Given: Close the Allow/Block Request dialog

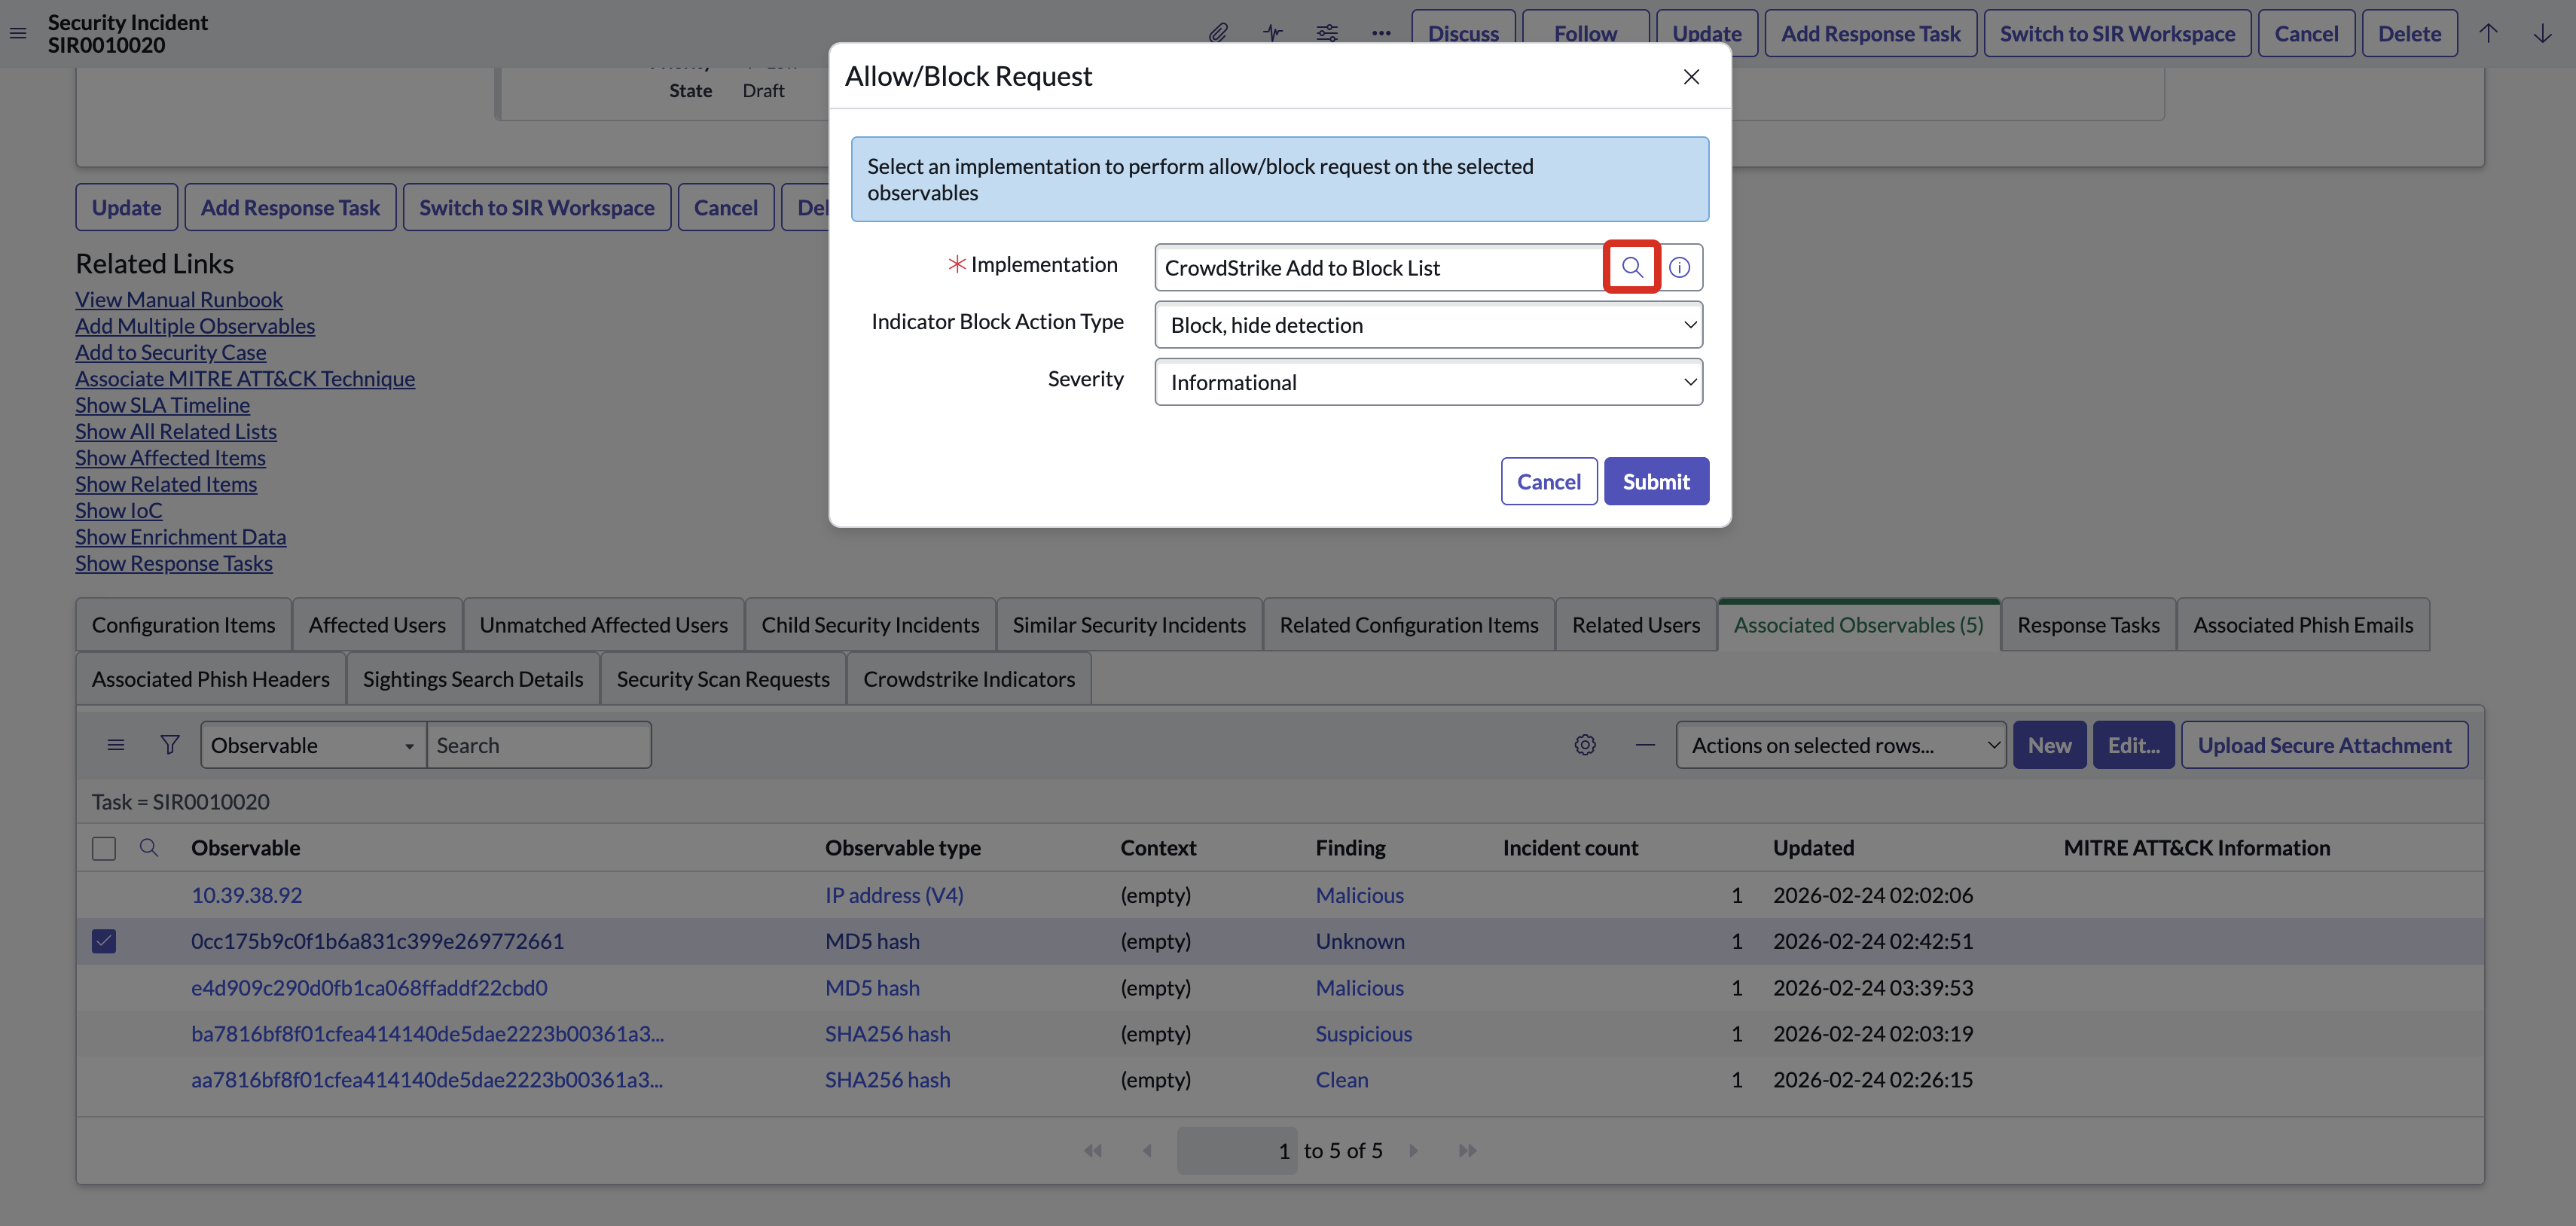Looking at the screenshot, I should pyautogui.click(x=1691, y=77).
